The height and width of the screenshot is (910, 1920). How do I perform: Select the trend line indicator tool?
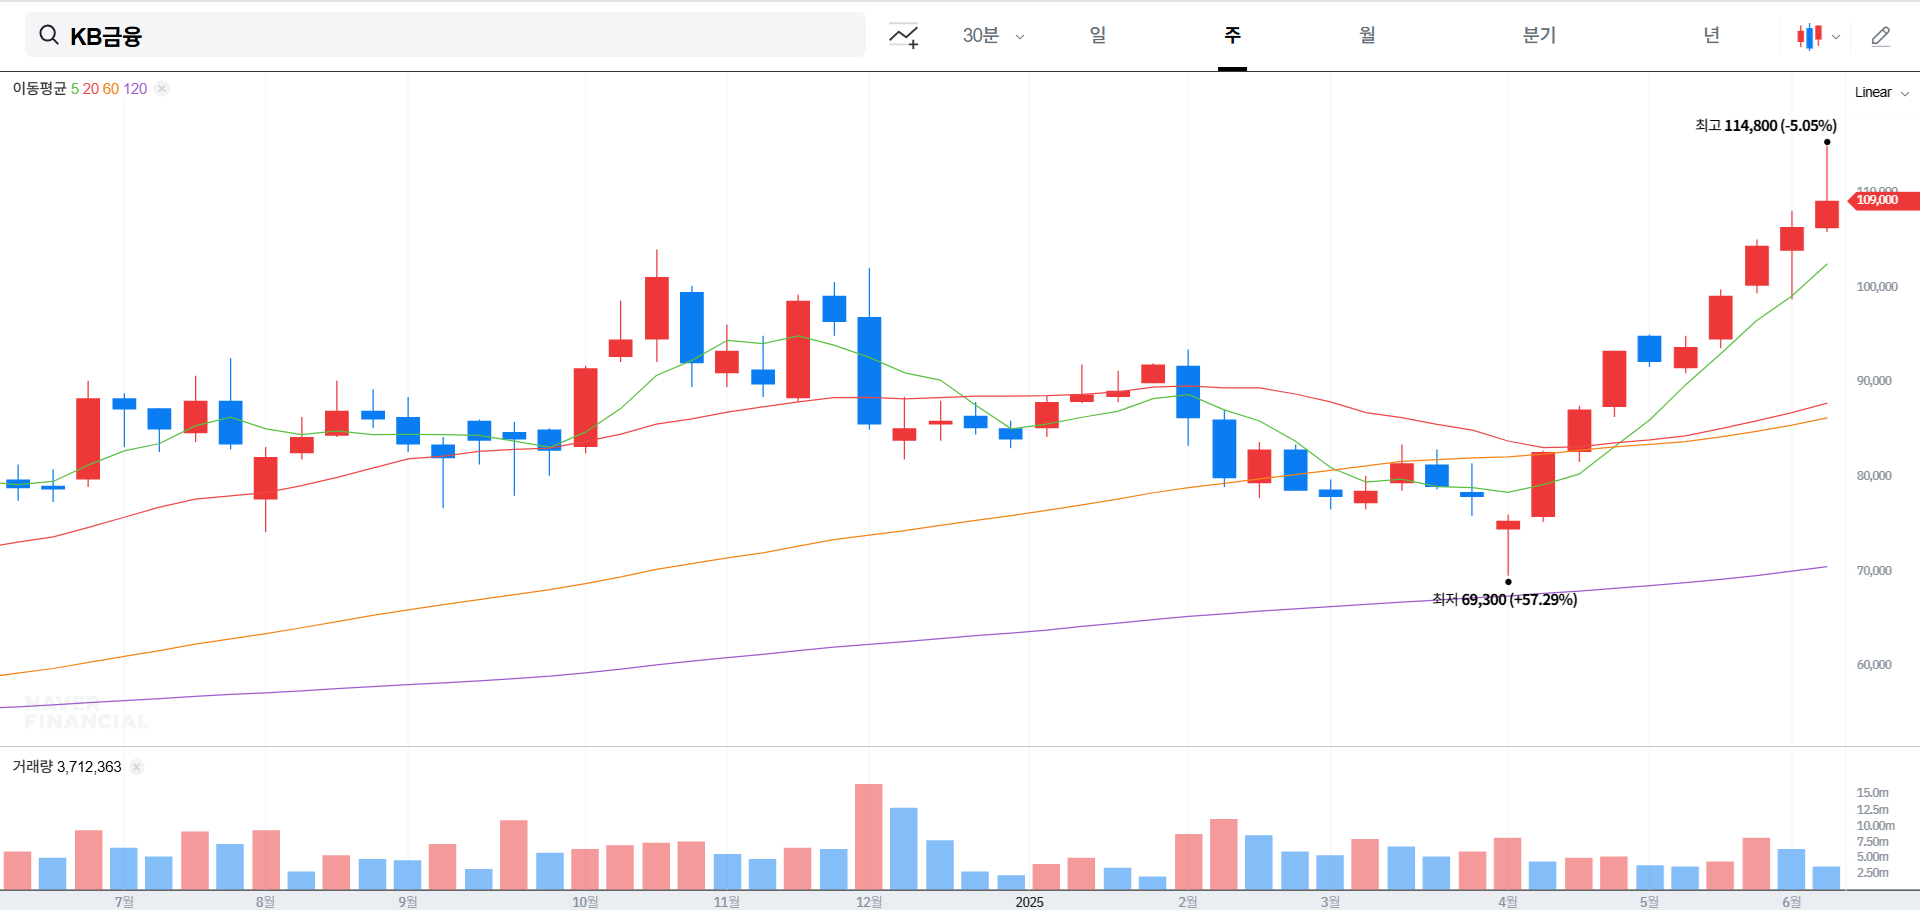pyautogui.click(x=903, y=35)
